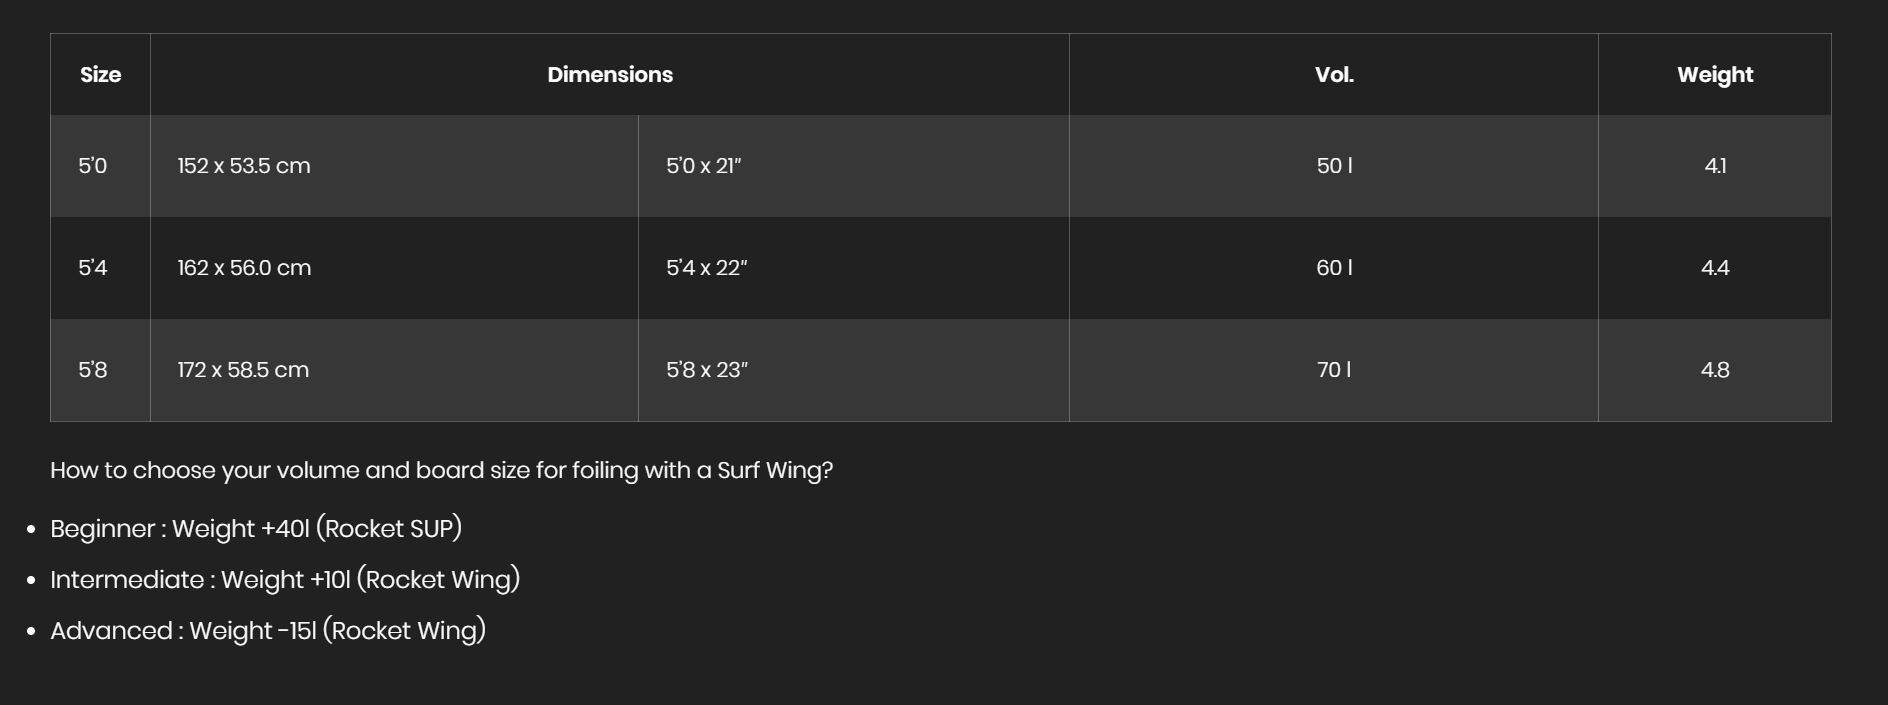This screenshot has width=1888, height=705.
Task: Click the 5'8 x 23" dimension cell
Action: click(x=707, y=370)
